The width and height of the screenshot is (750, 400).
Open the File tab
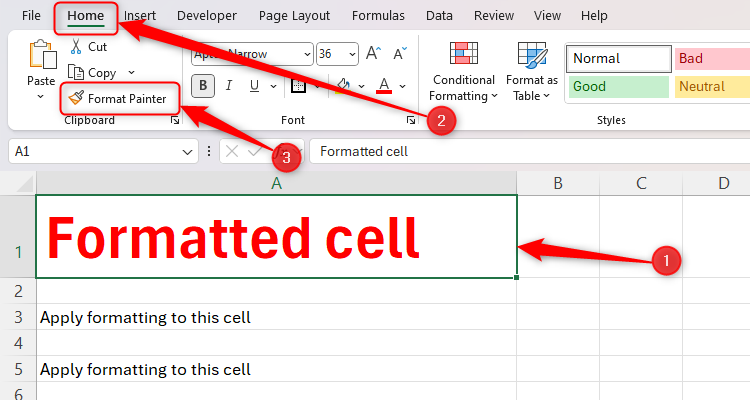31,16
